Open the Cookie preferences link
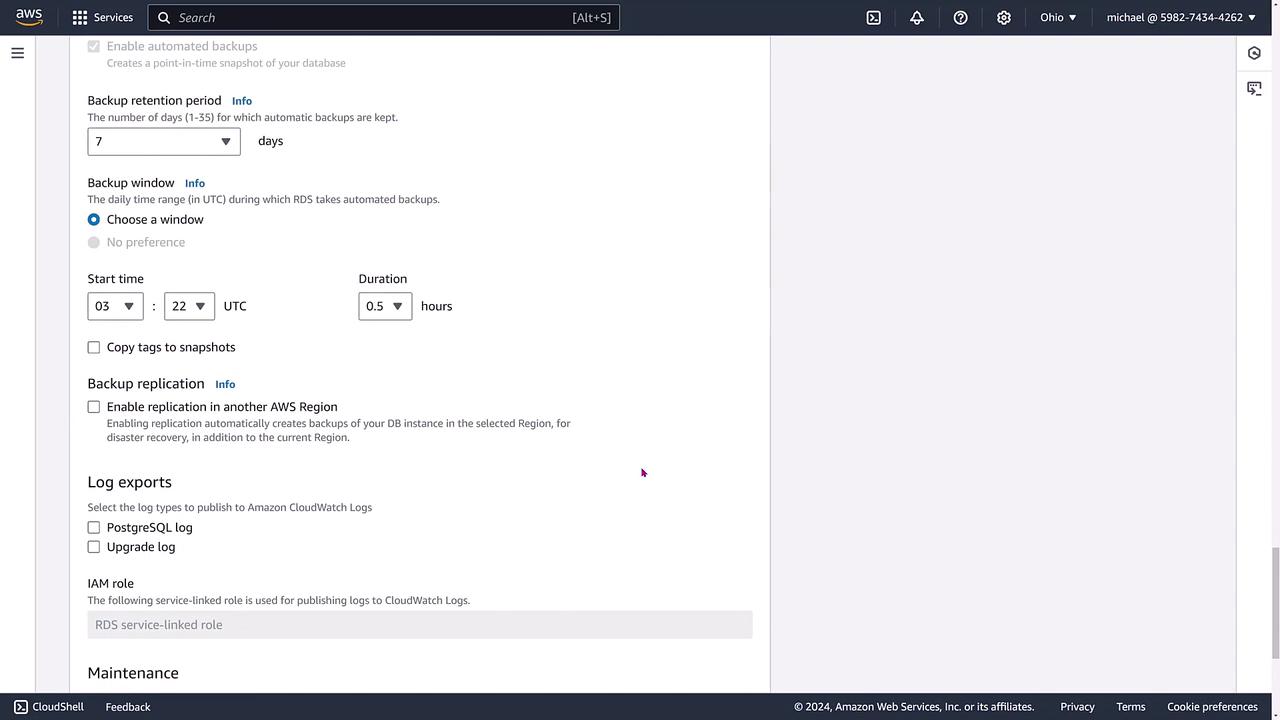1280x720 pixels. coord(1212,707)
